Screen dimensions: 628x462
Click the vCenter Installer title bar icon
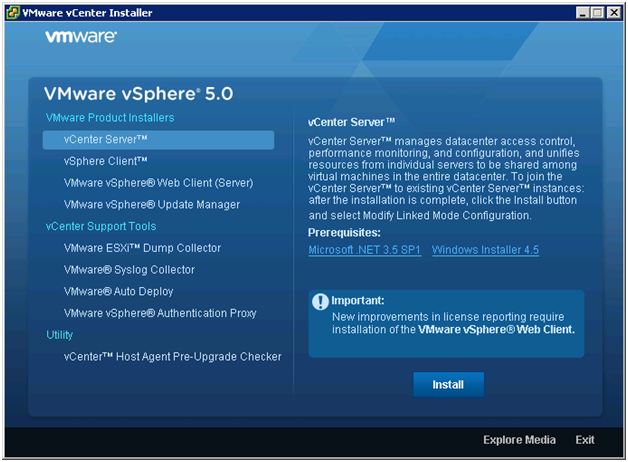[x=12, y=13]
